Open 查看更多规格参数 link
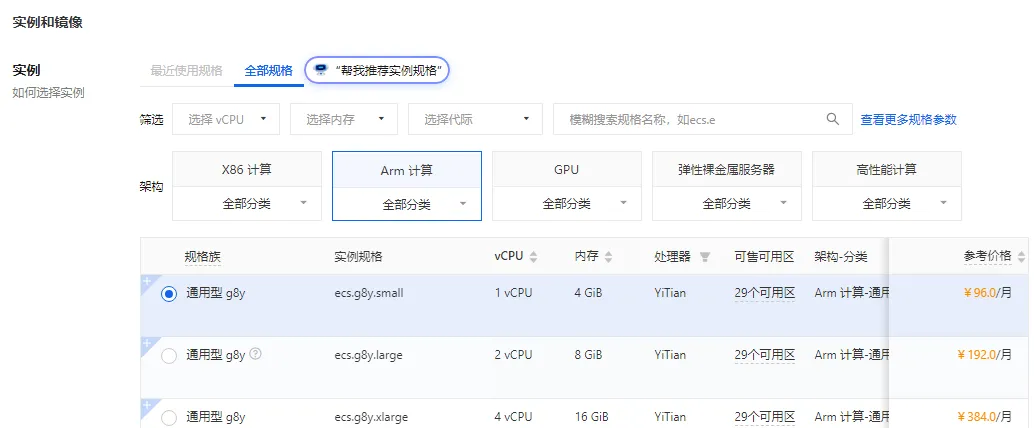The width and height of the screenshot is (1034, 428). tap(908, 119)
